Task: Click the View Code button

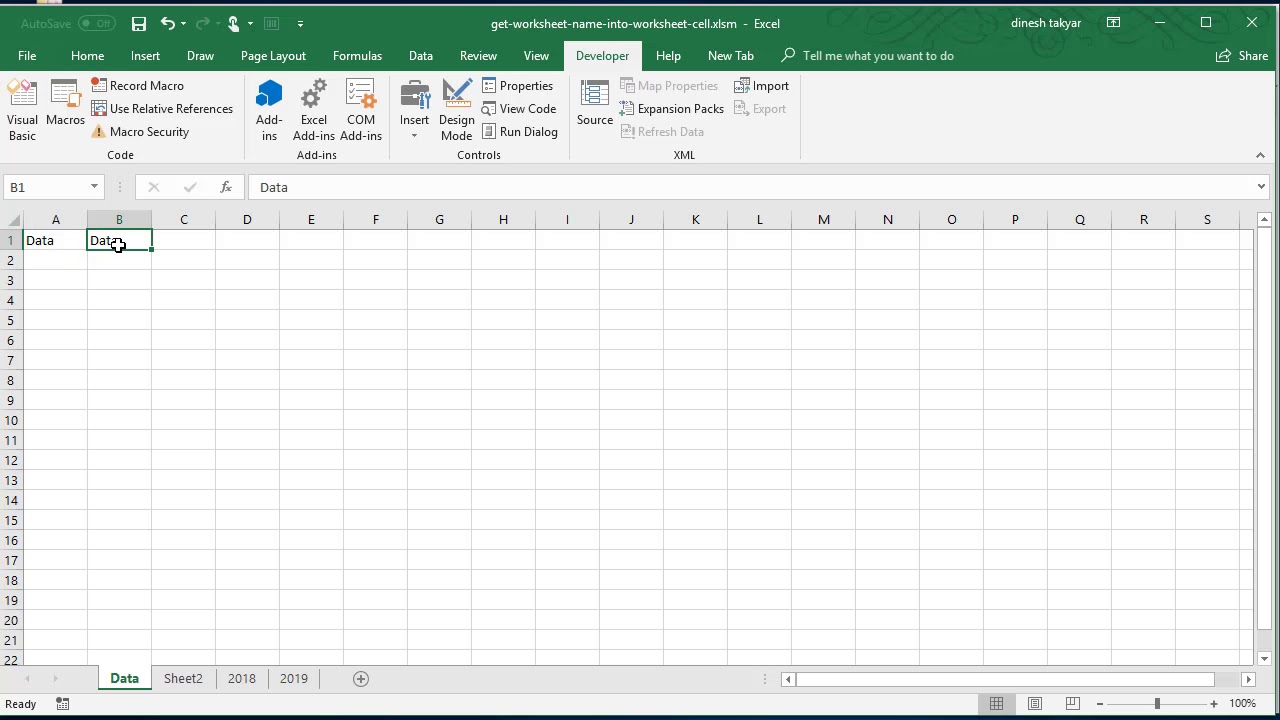Action: pyautogui.click(x=519, y=109)
